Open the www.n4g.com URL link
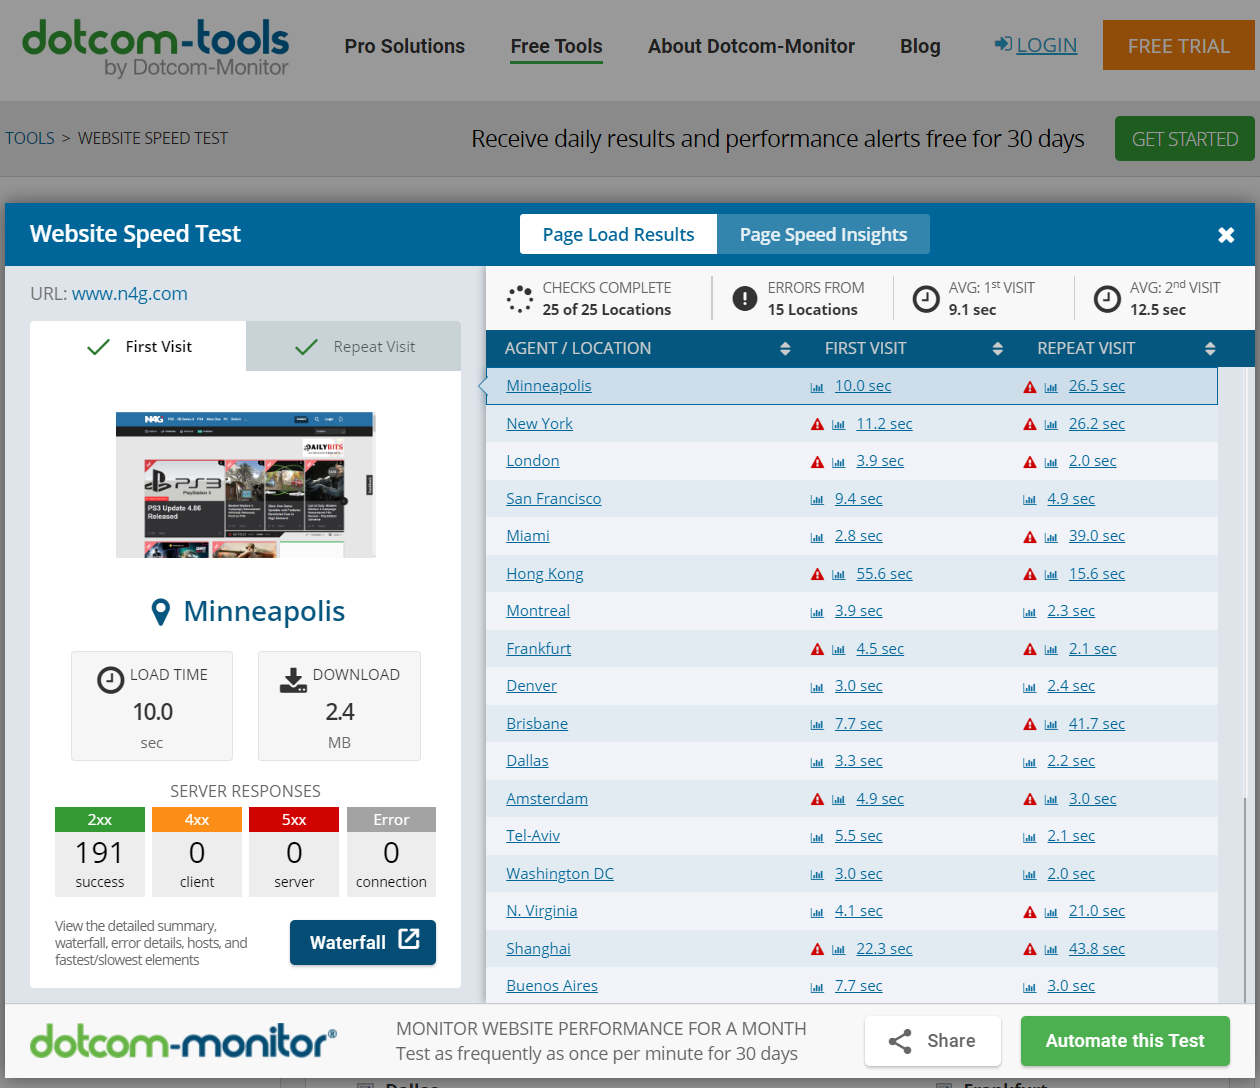1260x1088 pixels. pos(130,294)
